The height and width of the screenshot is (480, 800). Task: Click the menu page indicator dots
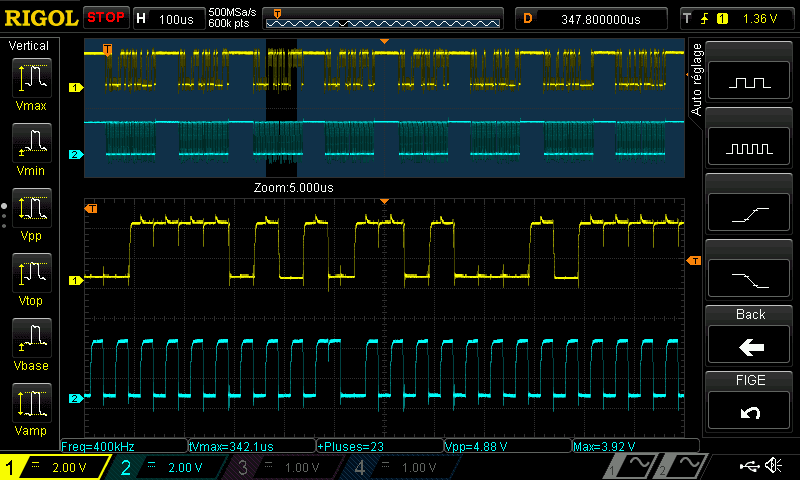tap(4, 215)
